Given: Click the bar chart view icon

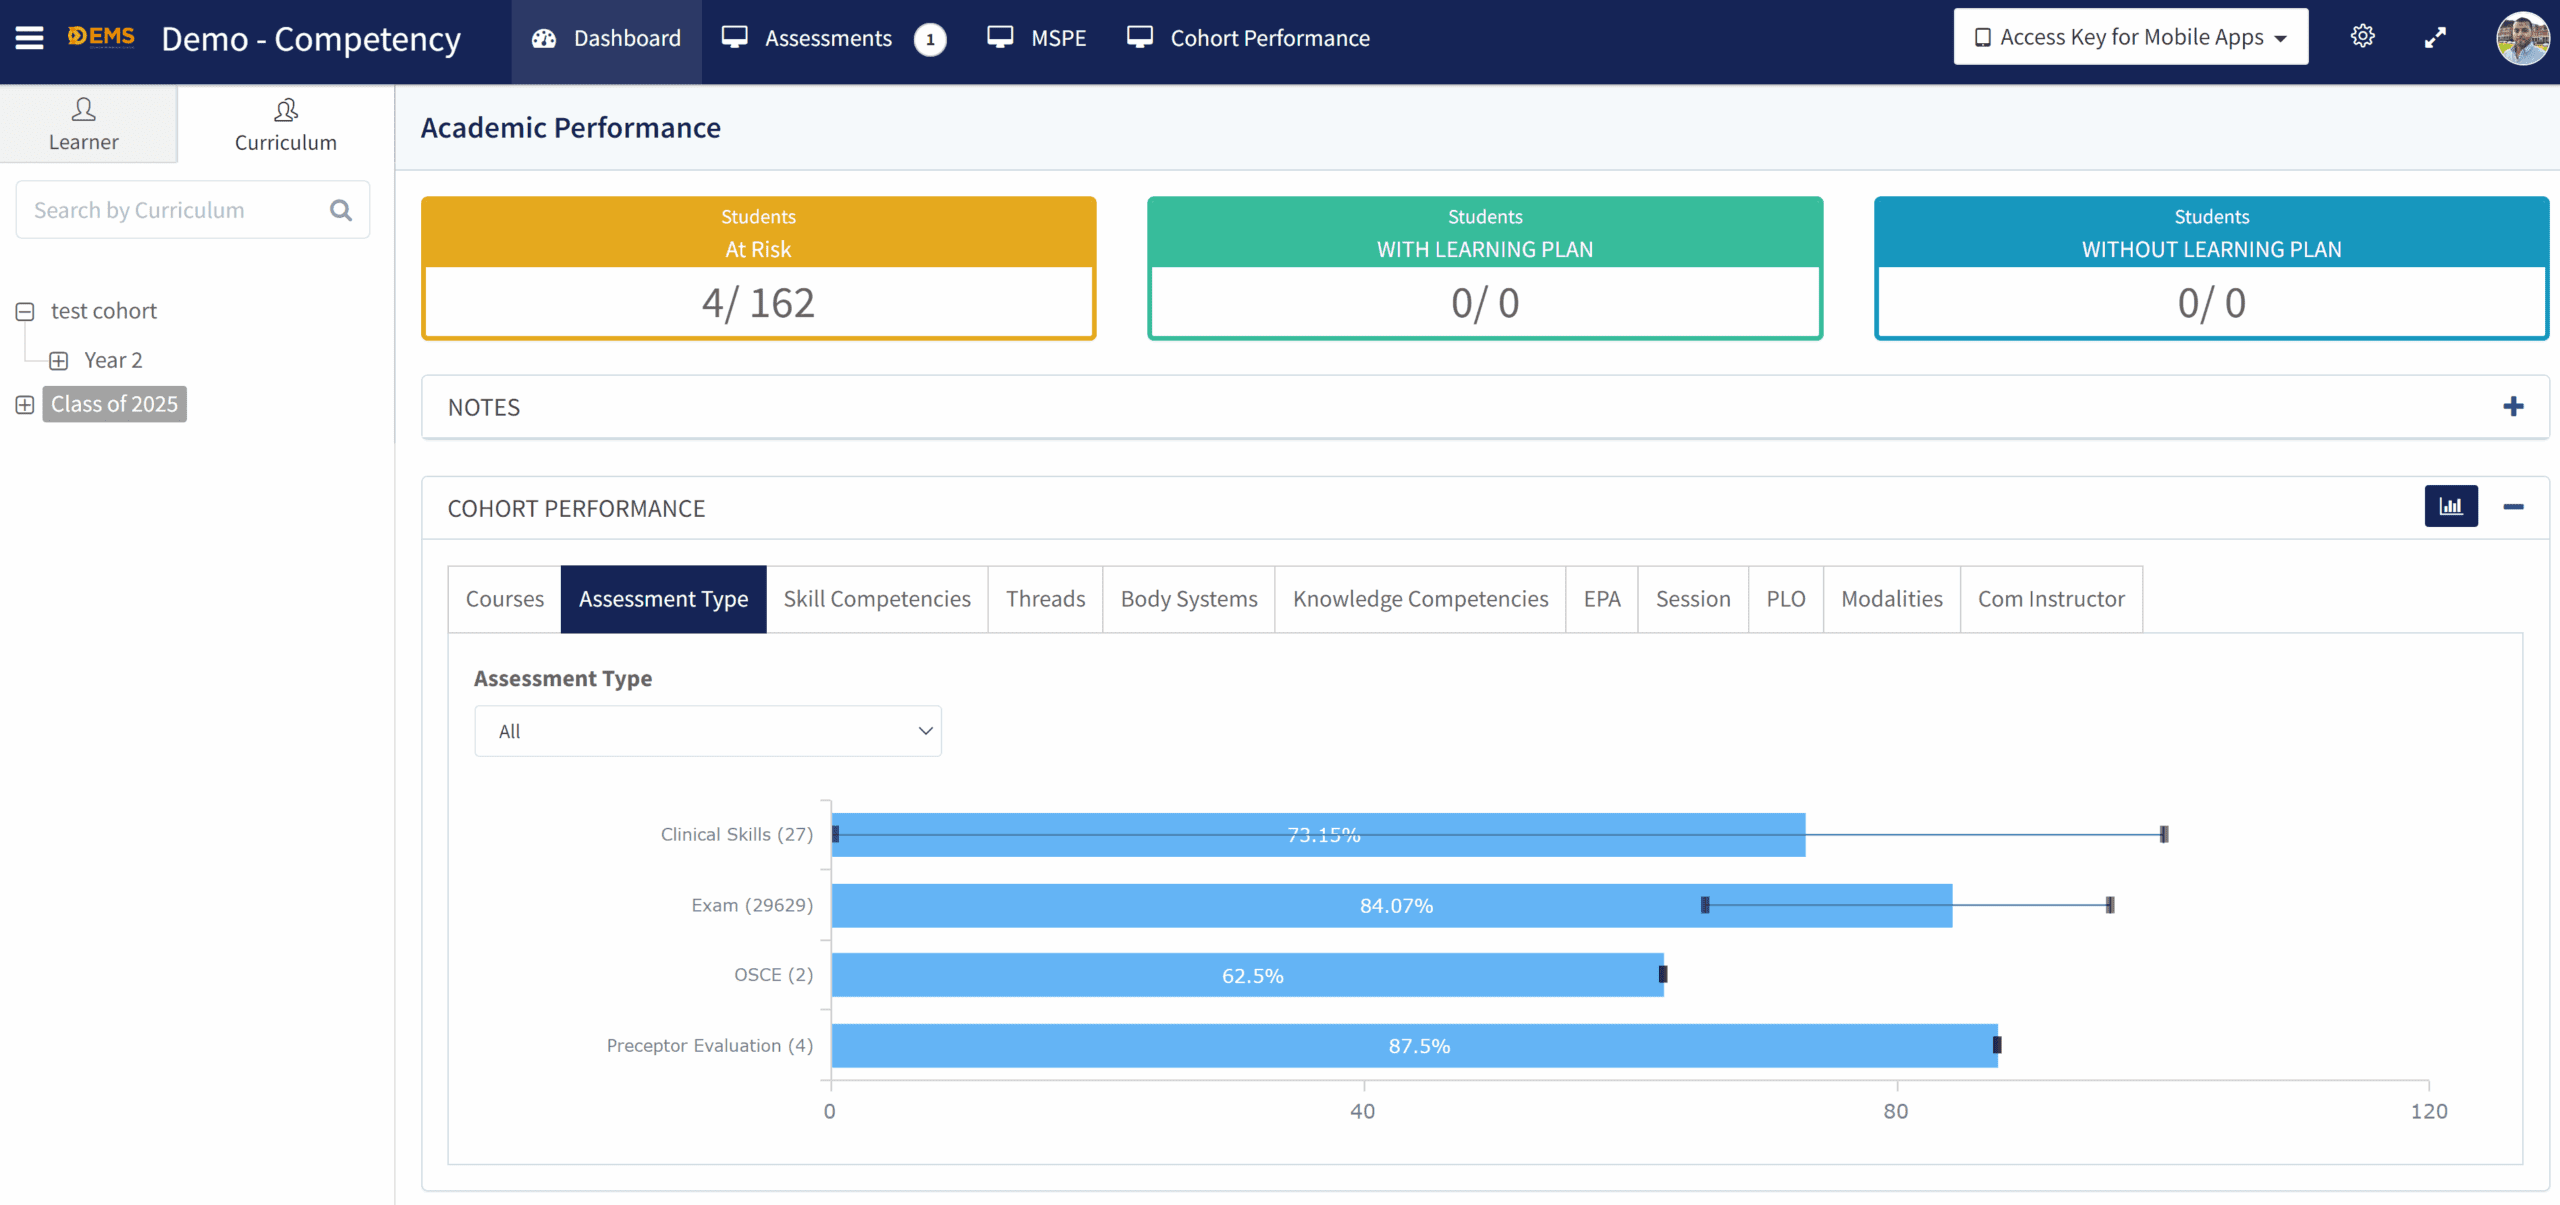Looking at the screenshot, I should [2450, 506].
